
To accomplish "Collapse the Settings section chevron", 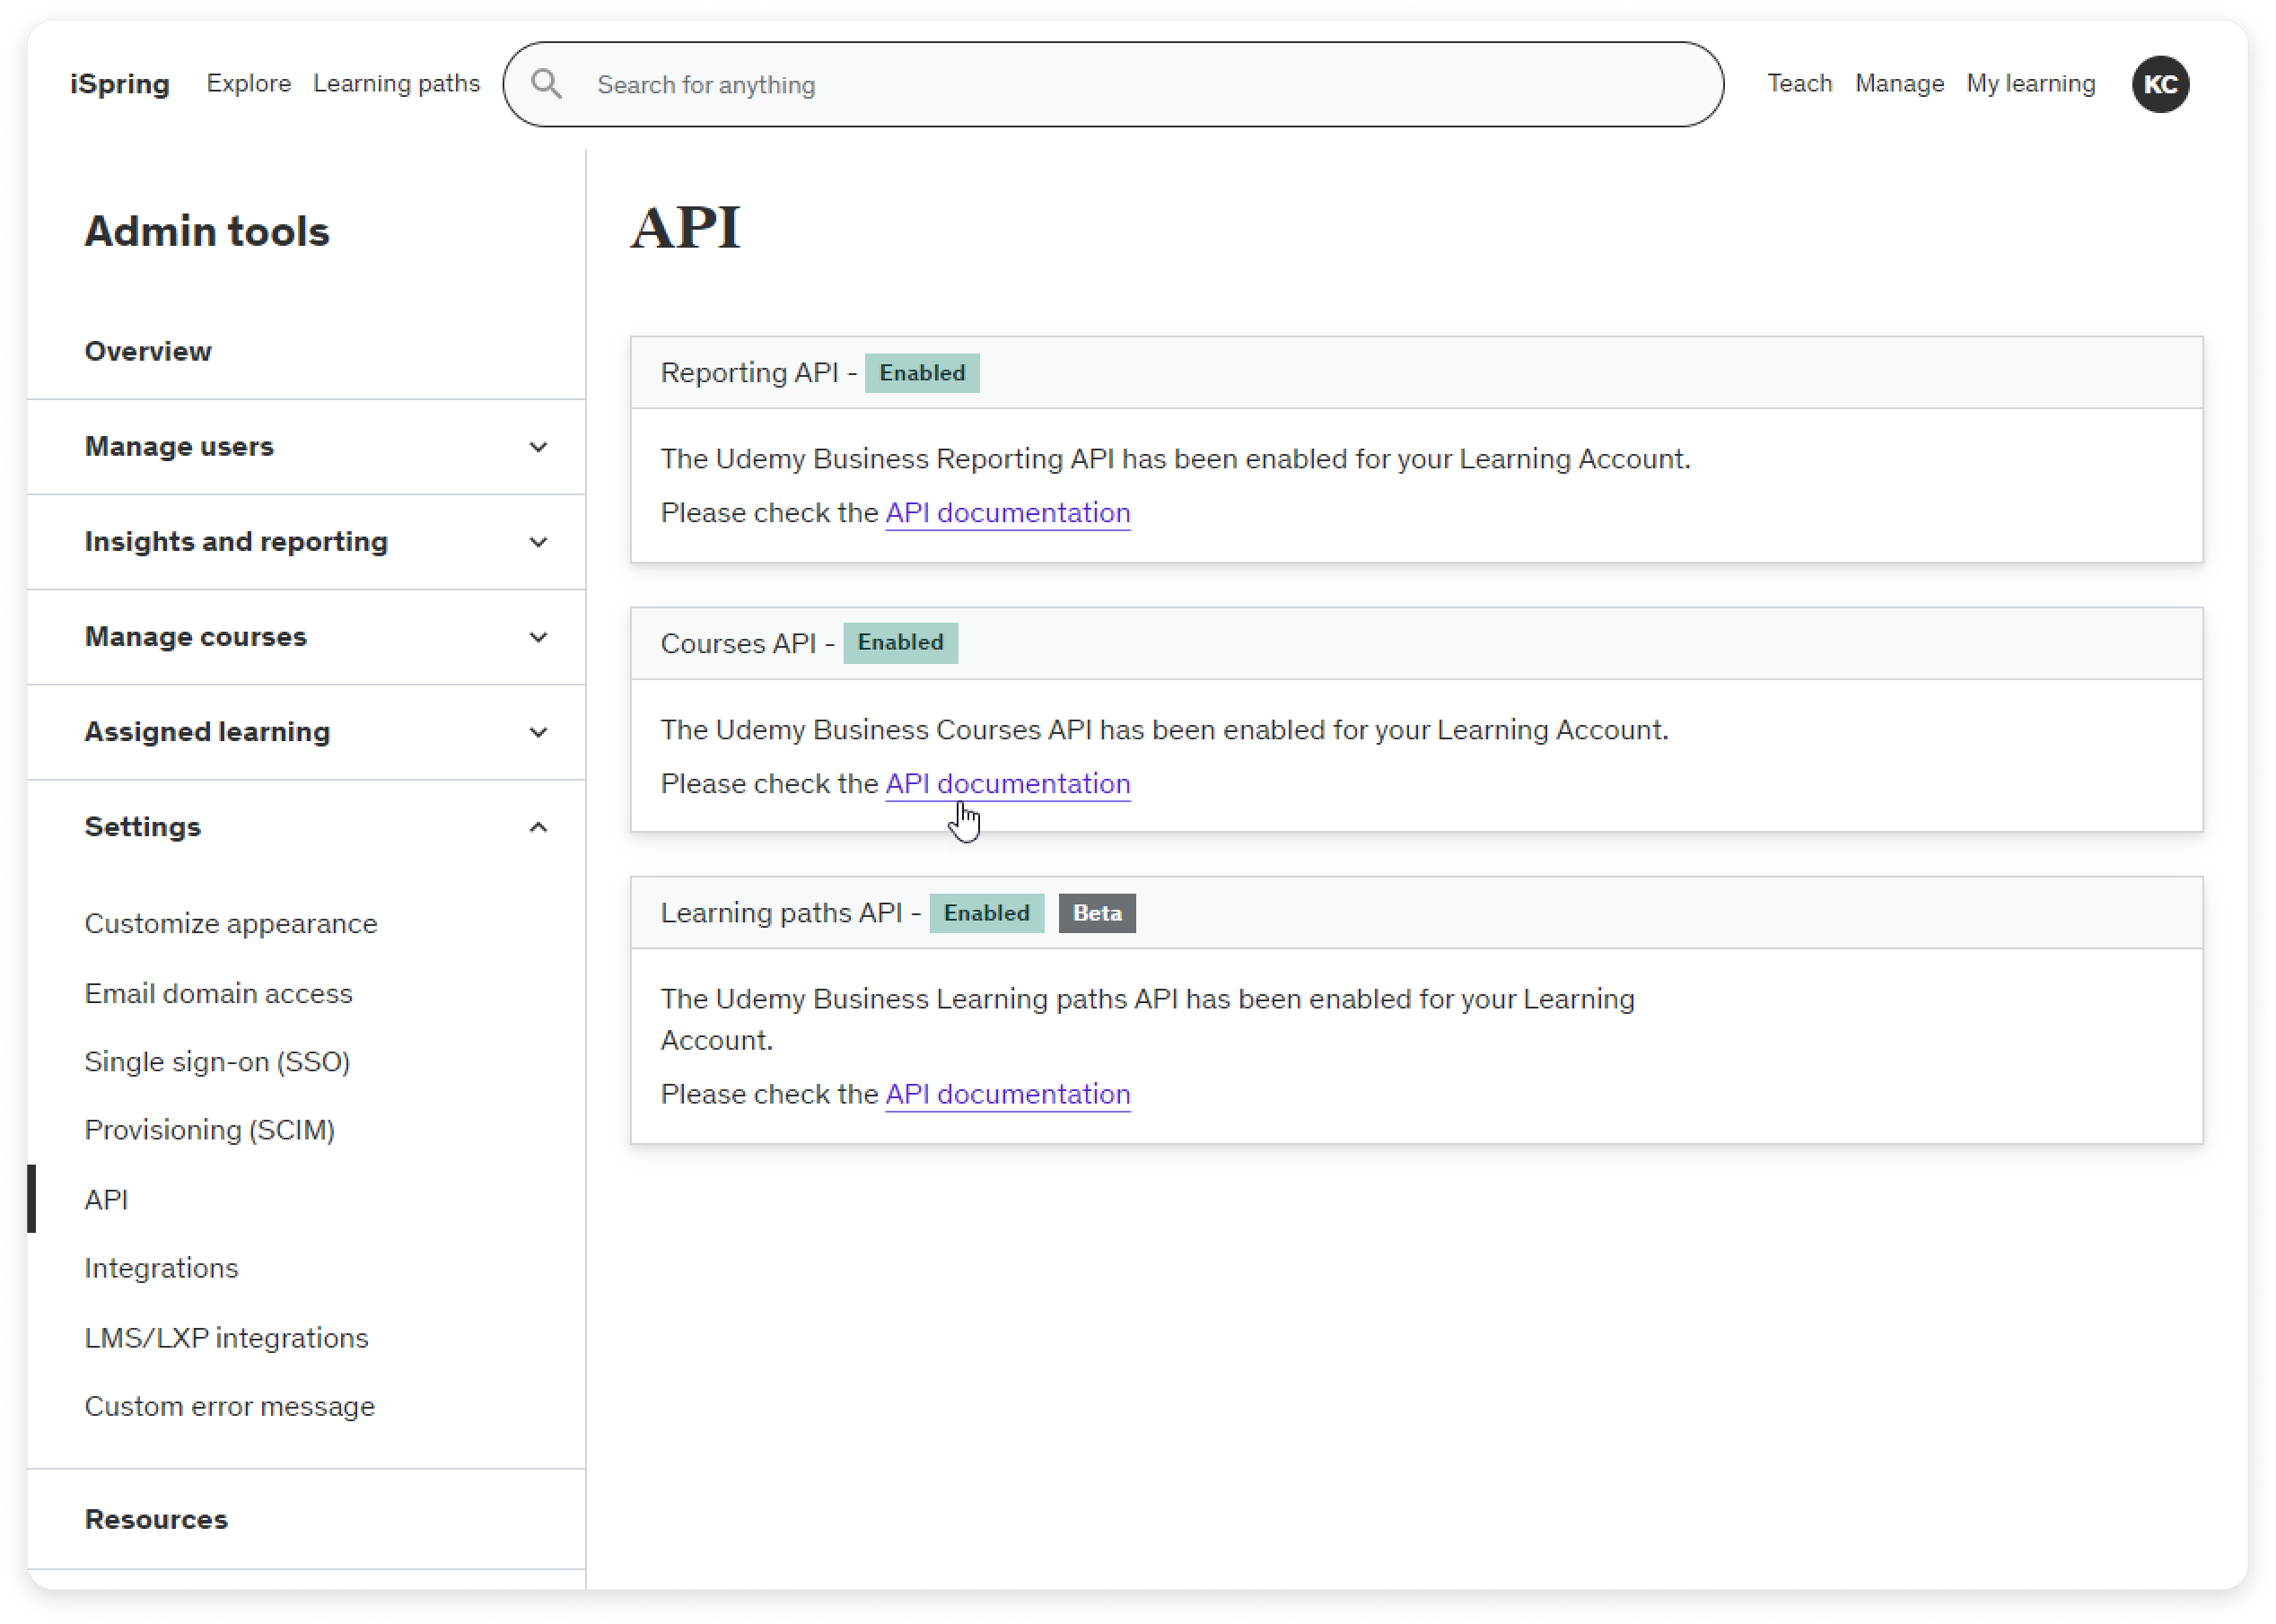I will pos(538,827).
